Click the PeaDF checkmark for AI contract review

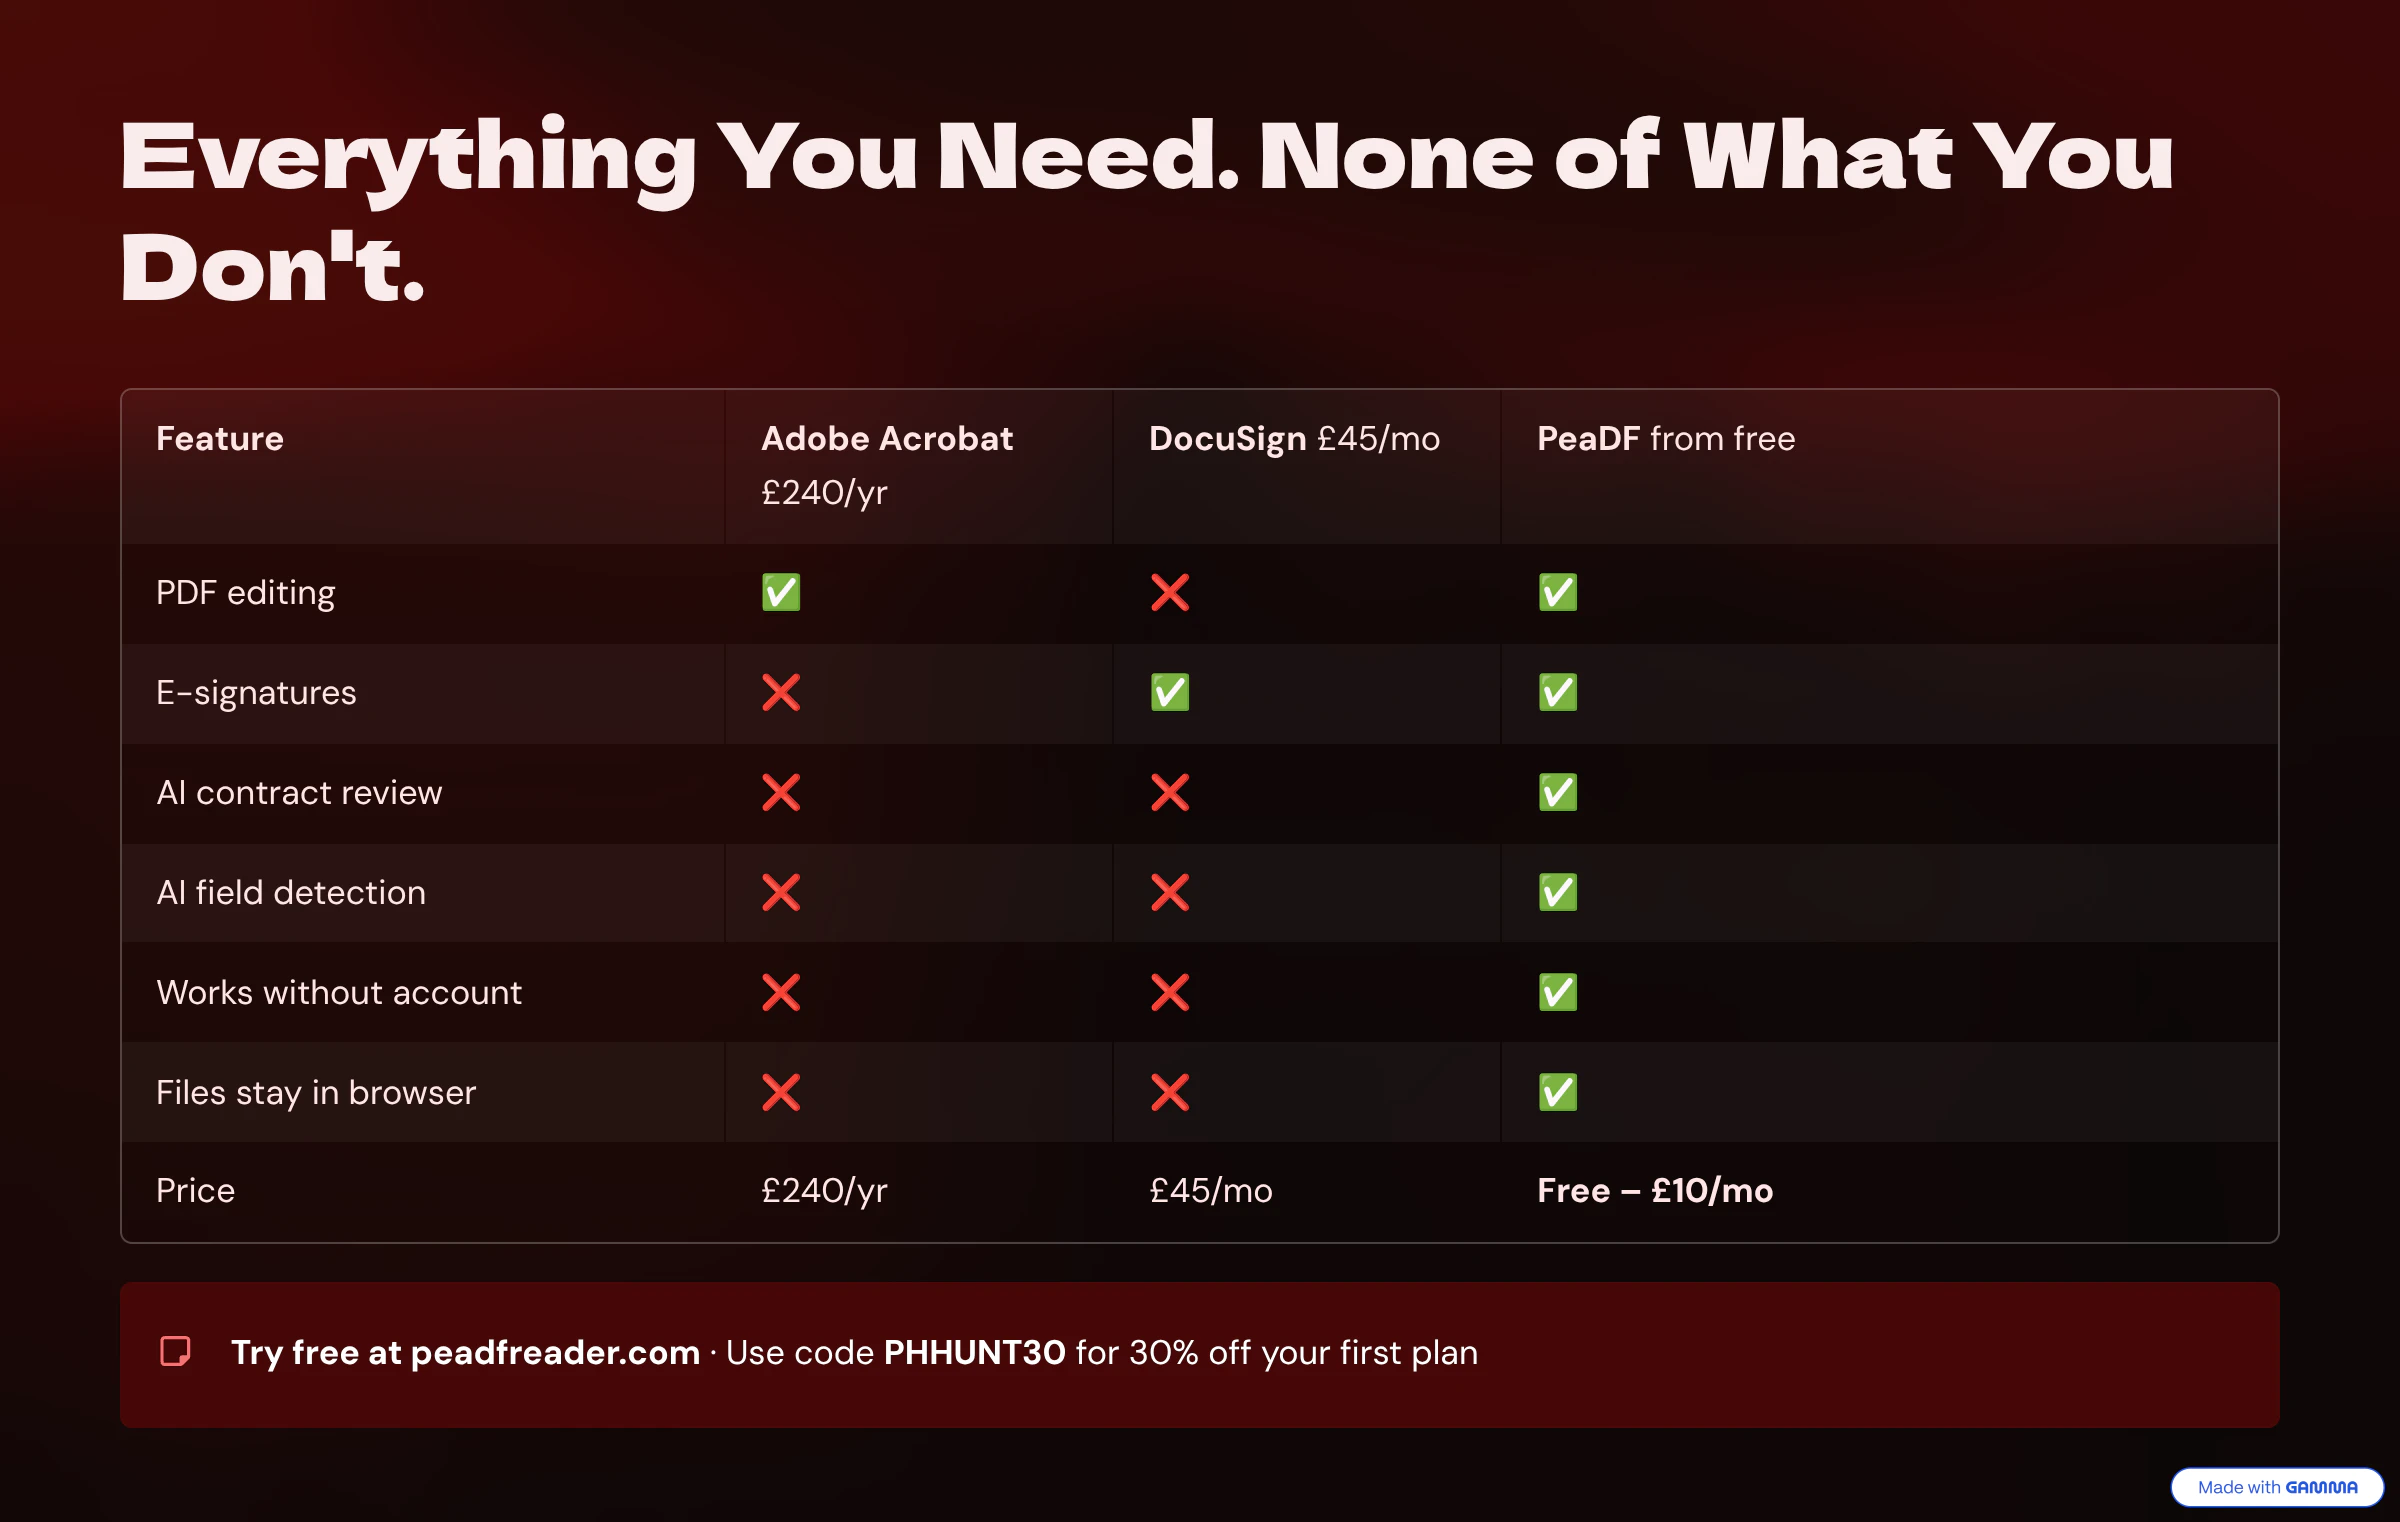[1557, 792]
